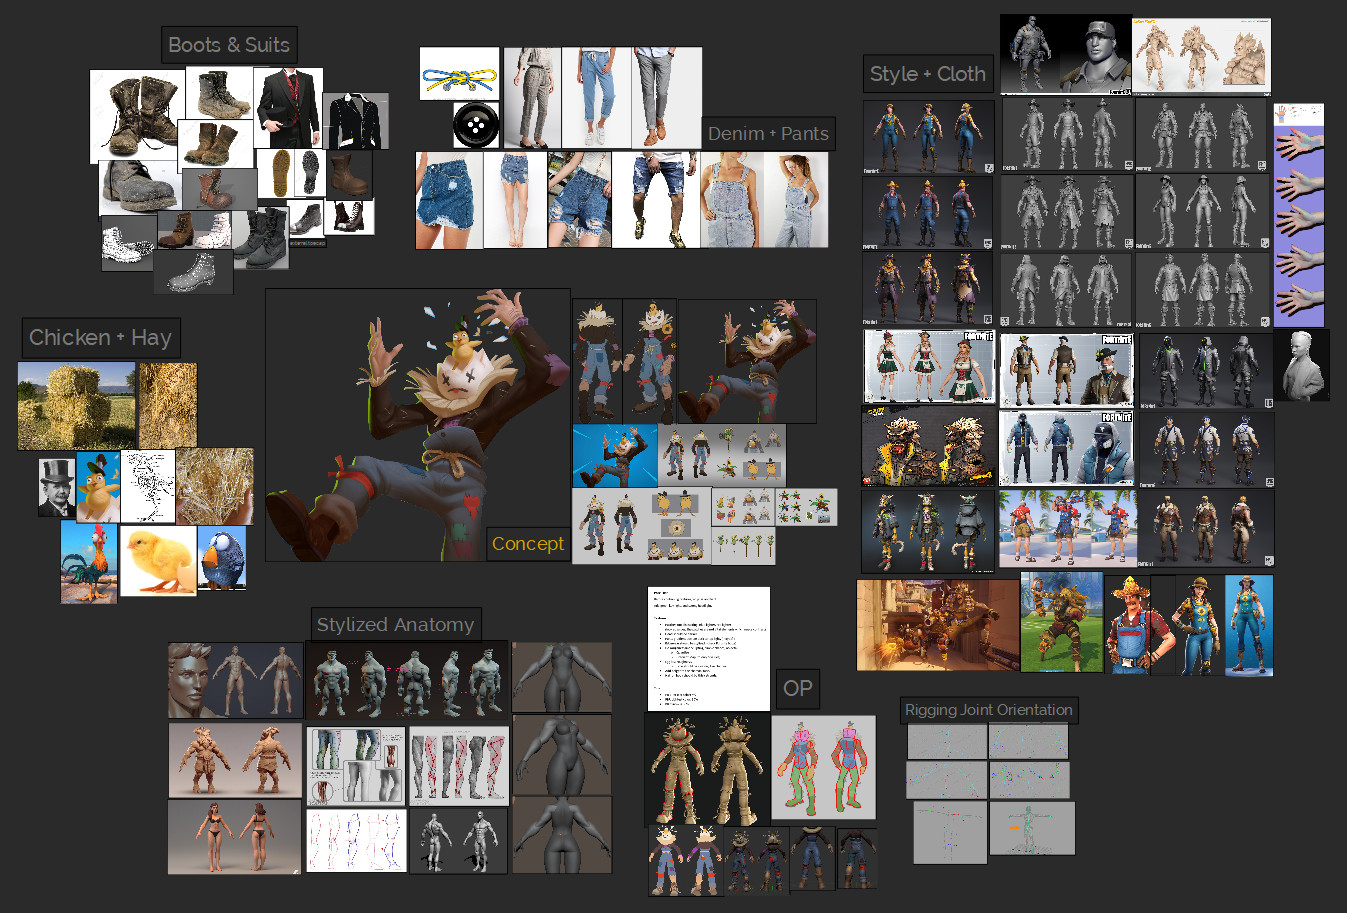
Task: Select the Stylized Anatomy label
Action: [395, 624]
